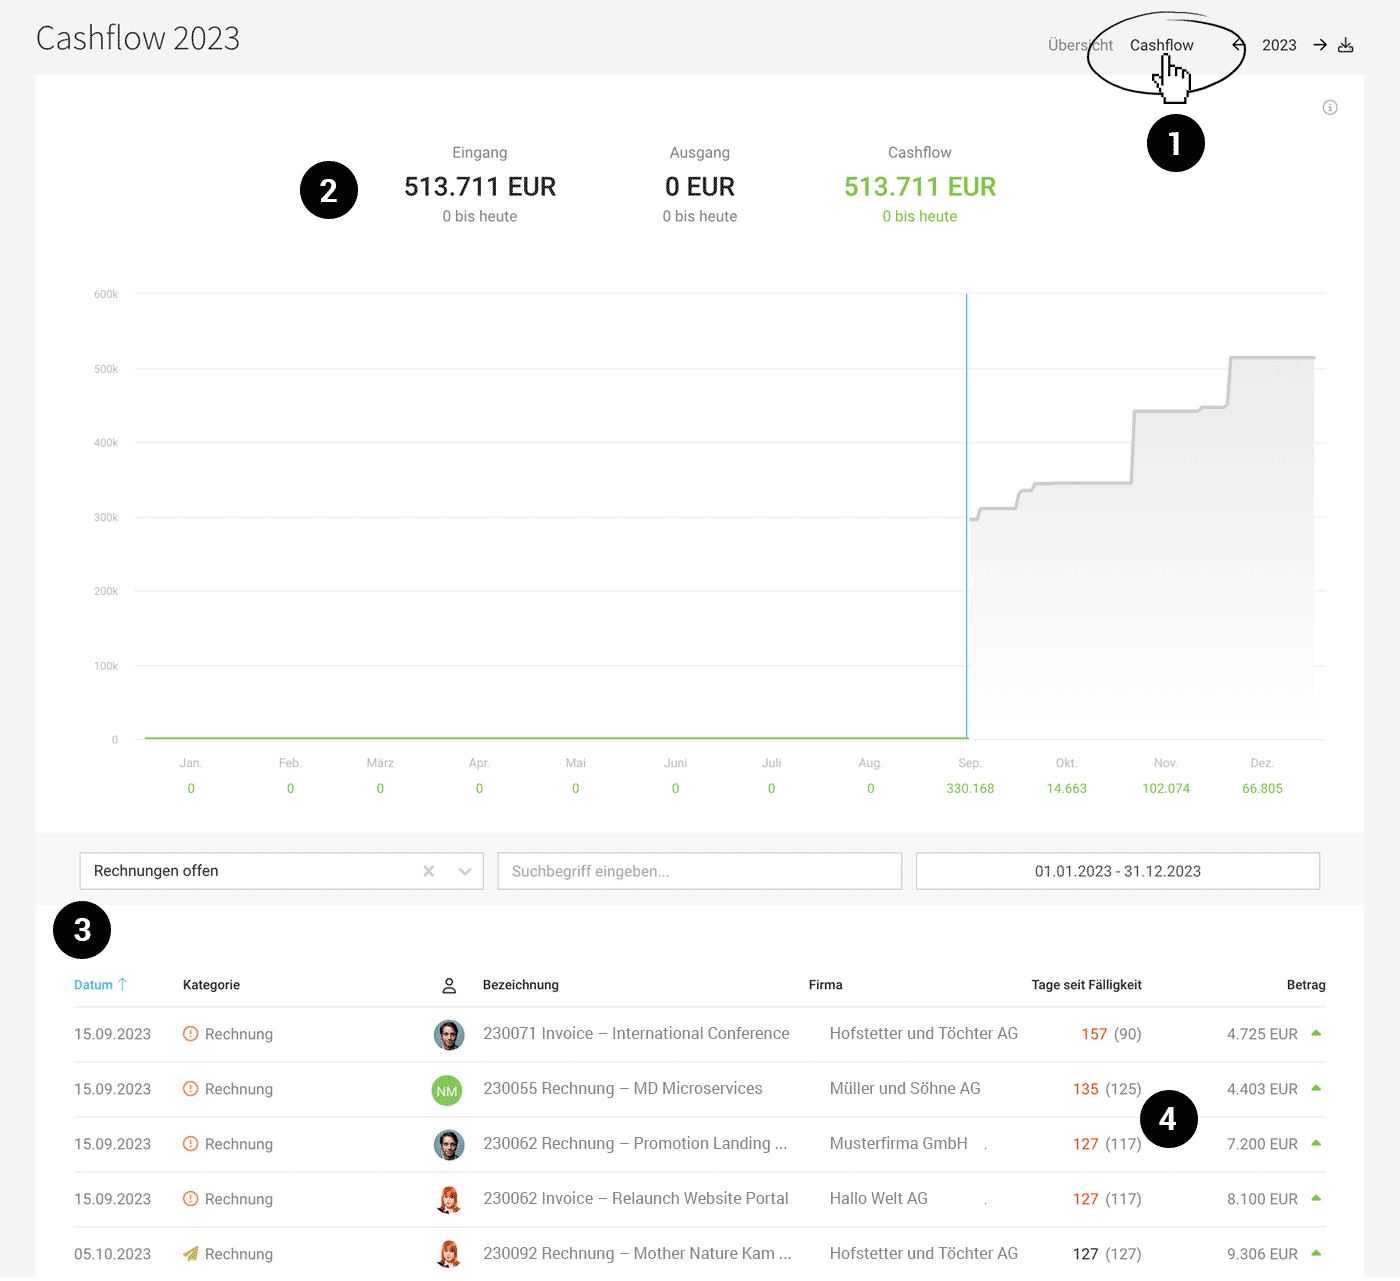The width and height of the screenshot is (1400, 1281).
Task: Click the green sent paper-plane icon on 230092 Rechnung
Action: pyautogui.click(x=190, y=1253)
